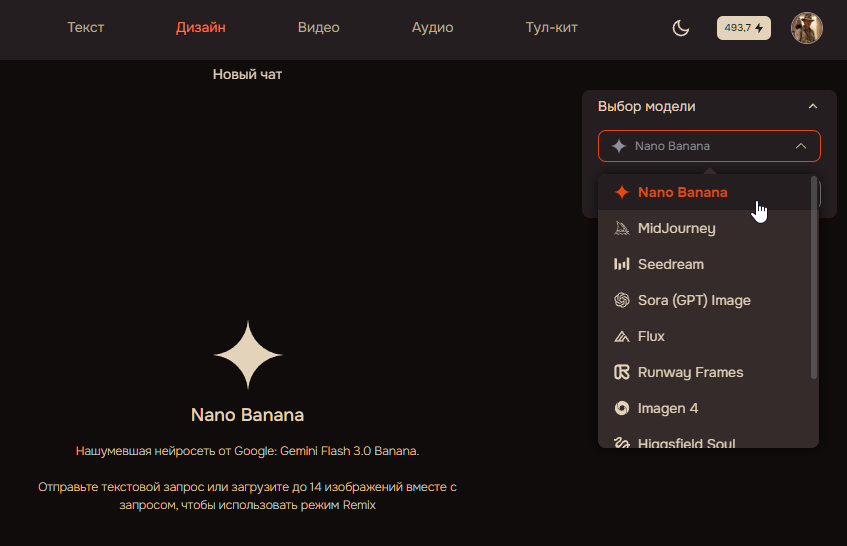Collapse the Выбор модели panel chevron
The height and width of the screenshot is (546, 847).
click(812, 106)
